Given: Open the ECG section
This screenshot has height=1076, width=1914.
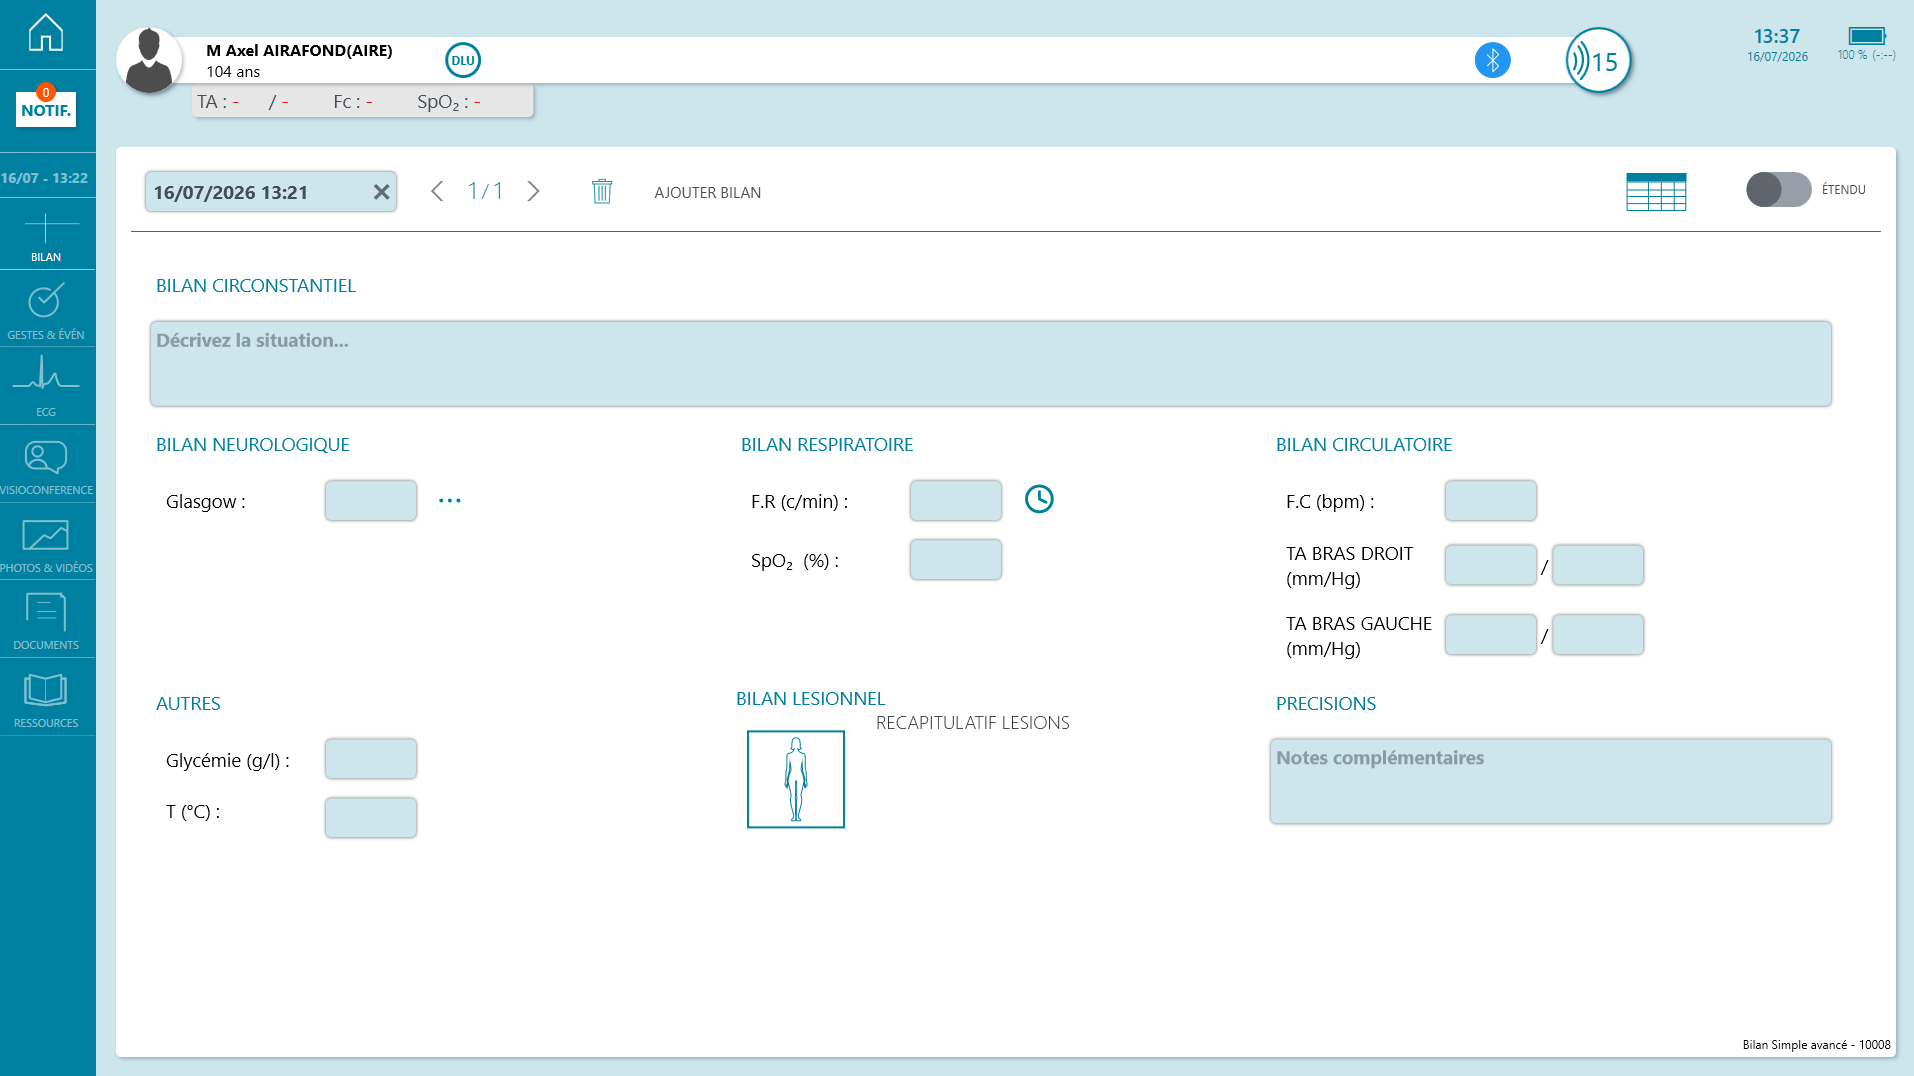Looking at the screenshot, I should point(46,387).
